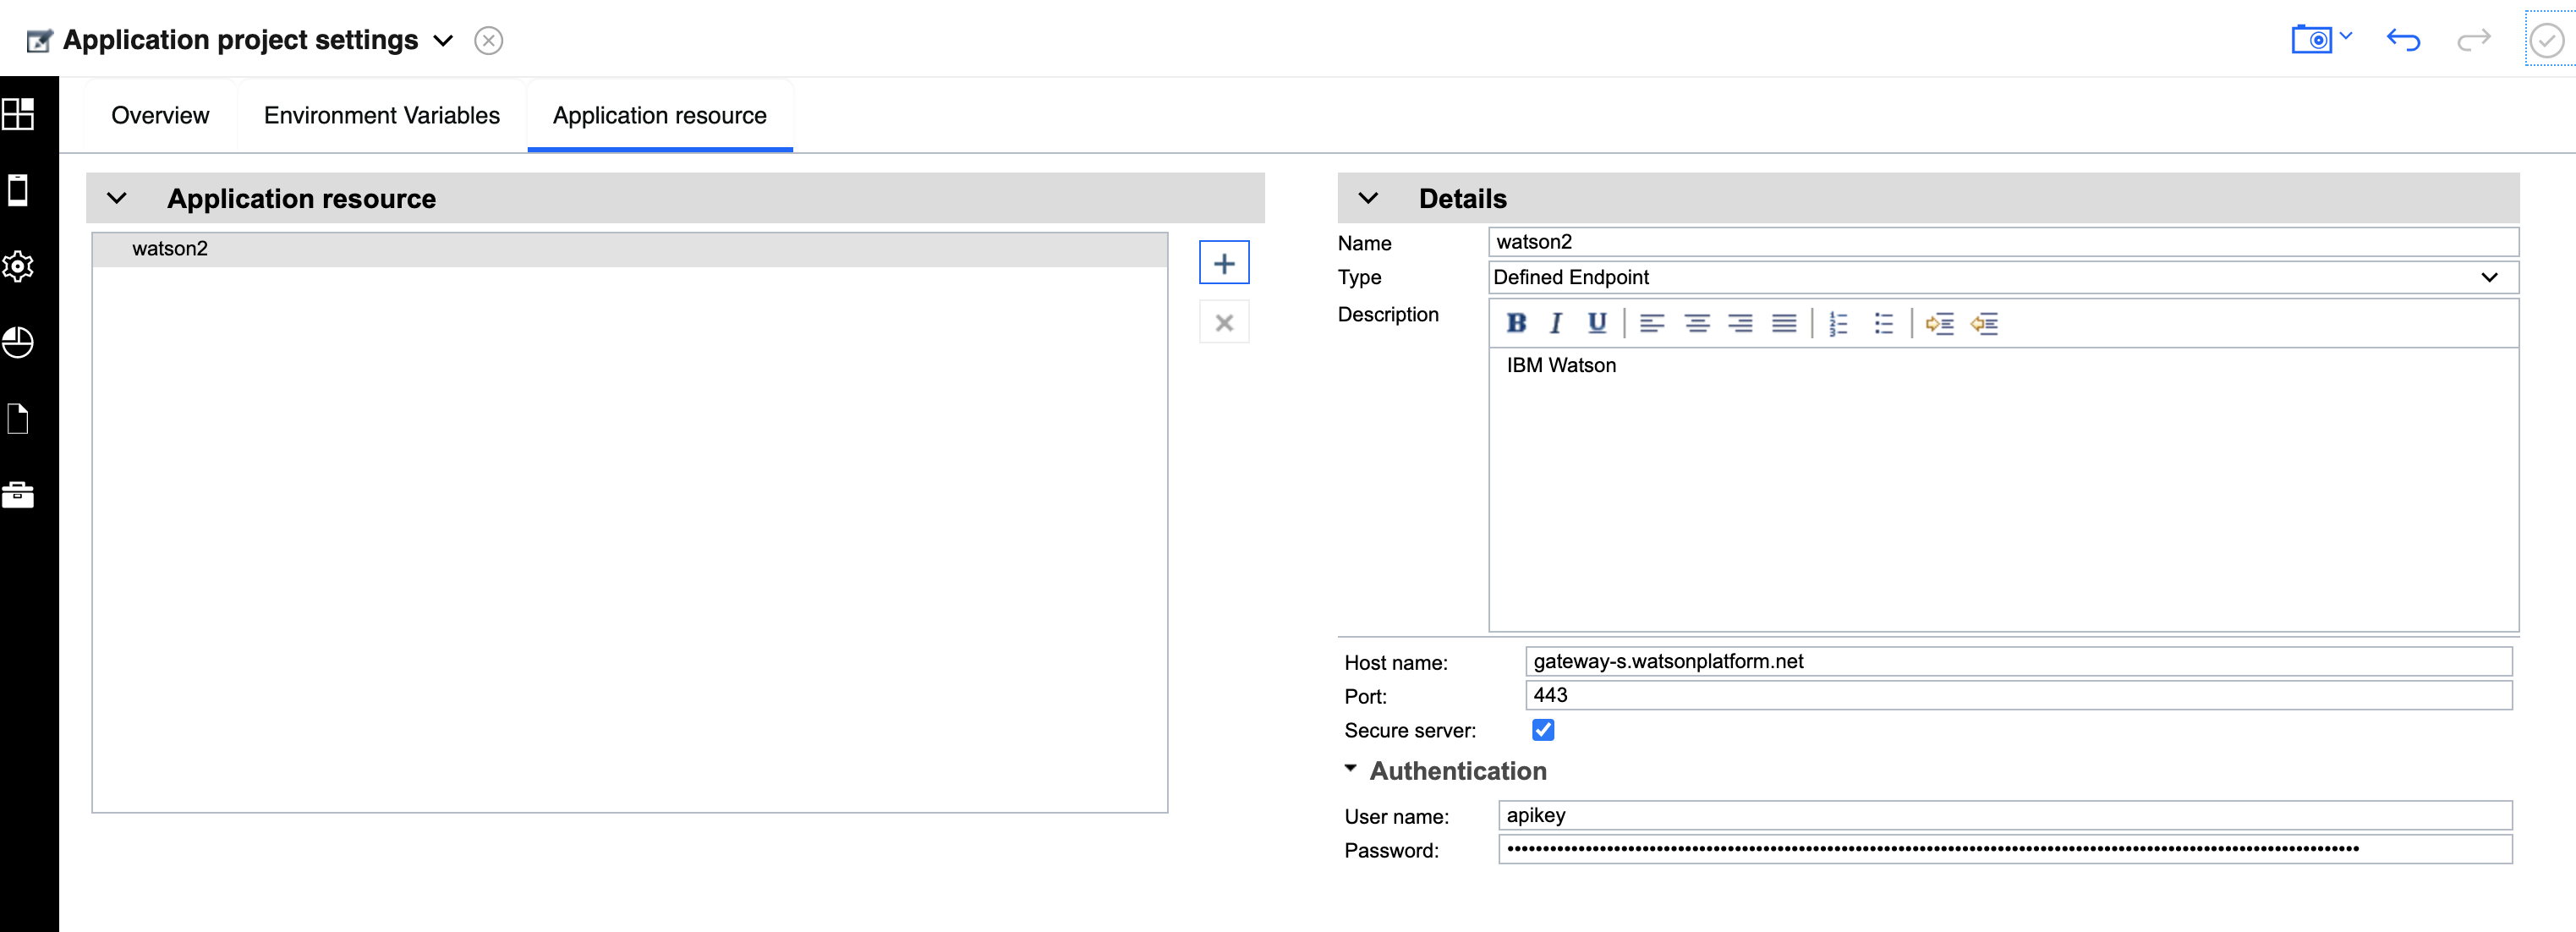Click the Italic formatting icon
Screen dimensions: 2576x932
tap(1555, 323)
